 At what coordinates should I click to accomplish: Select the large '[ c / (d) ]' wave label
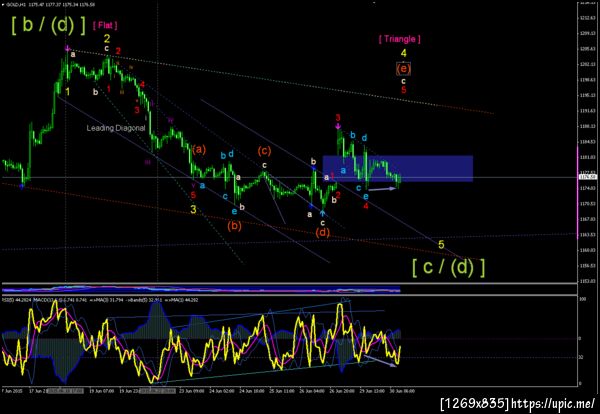pos(449,267)
